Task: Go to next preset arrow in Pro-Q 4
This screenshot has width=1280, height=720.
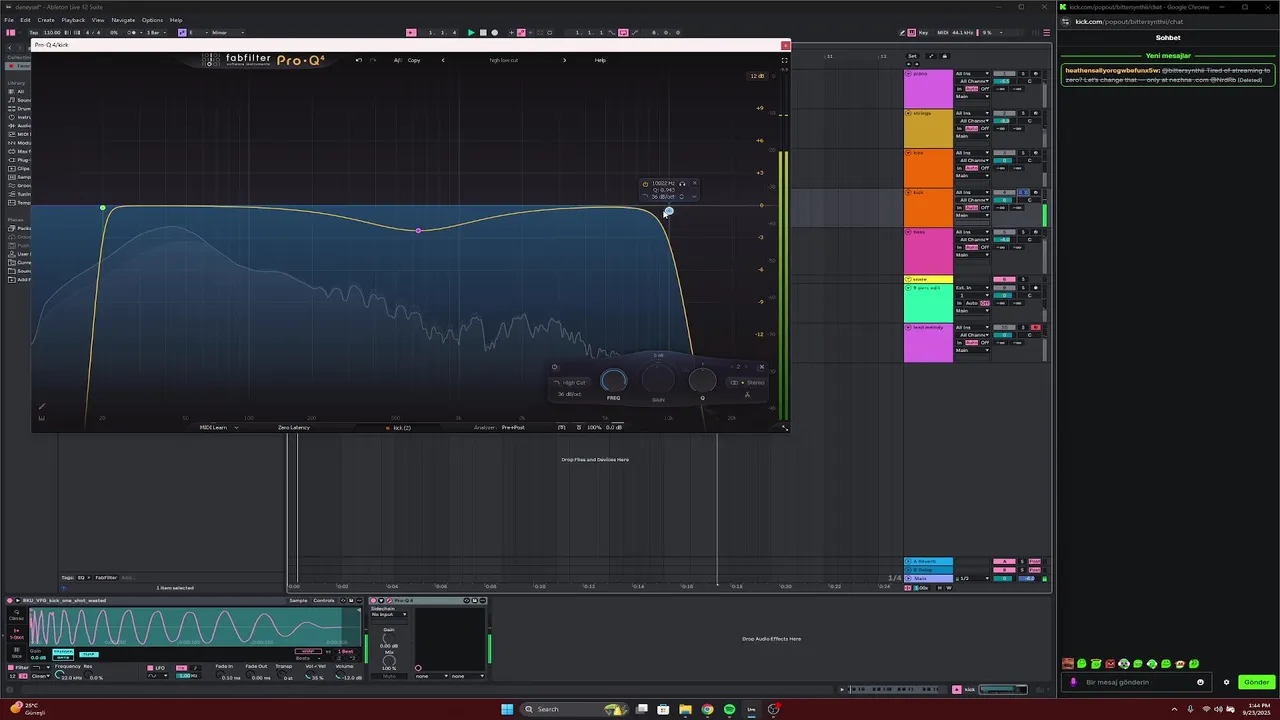Action: (x=564, y=60)
